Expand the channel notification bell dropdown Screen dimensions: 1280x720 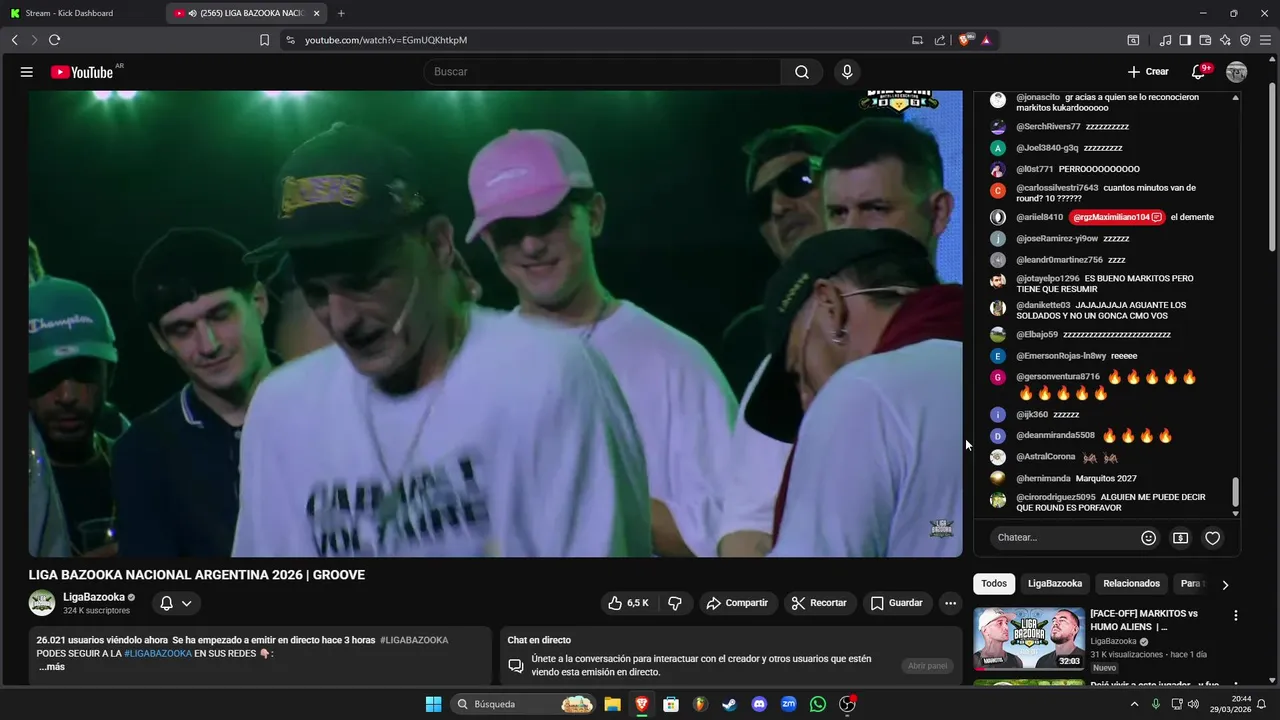176,603
